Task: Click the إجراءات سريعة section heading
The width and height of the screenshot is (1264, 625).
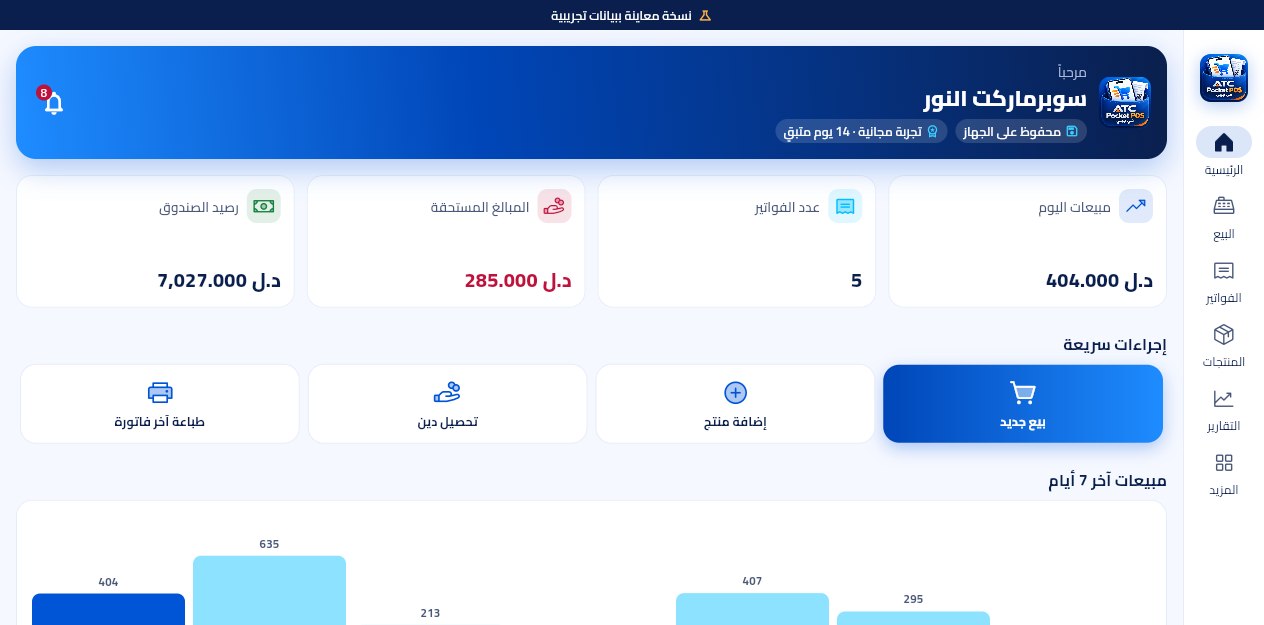Action: pyautogui.click(x=1115, y=345)
